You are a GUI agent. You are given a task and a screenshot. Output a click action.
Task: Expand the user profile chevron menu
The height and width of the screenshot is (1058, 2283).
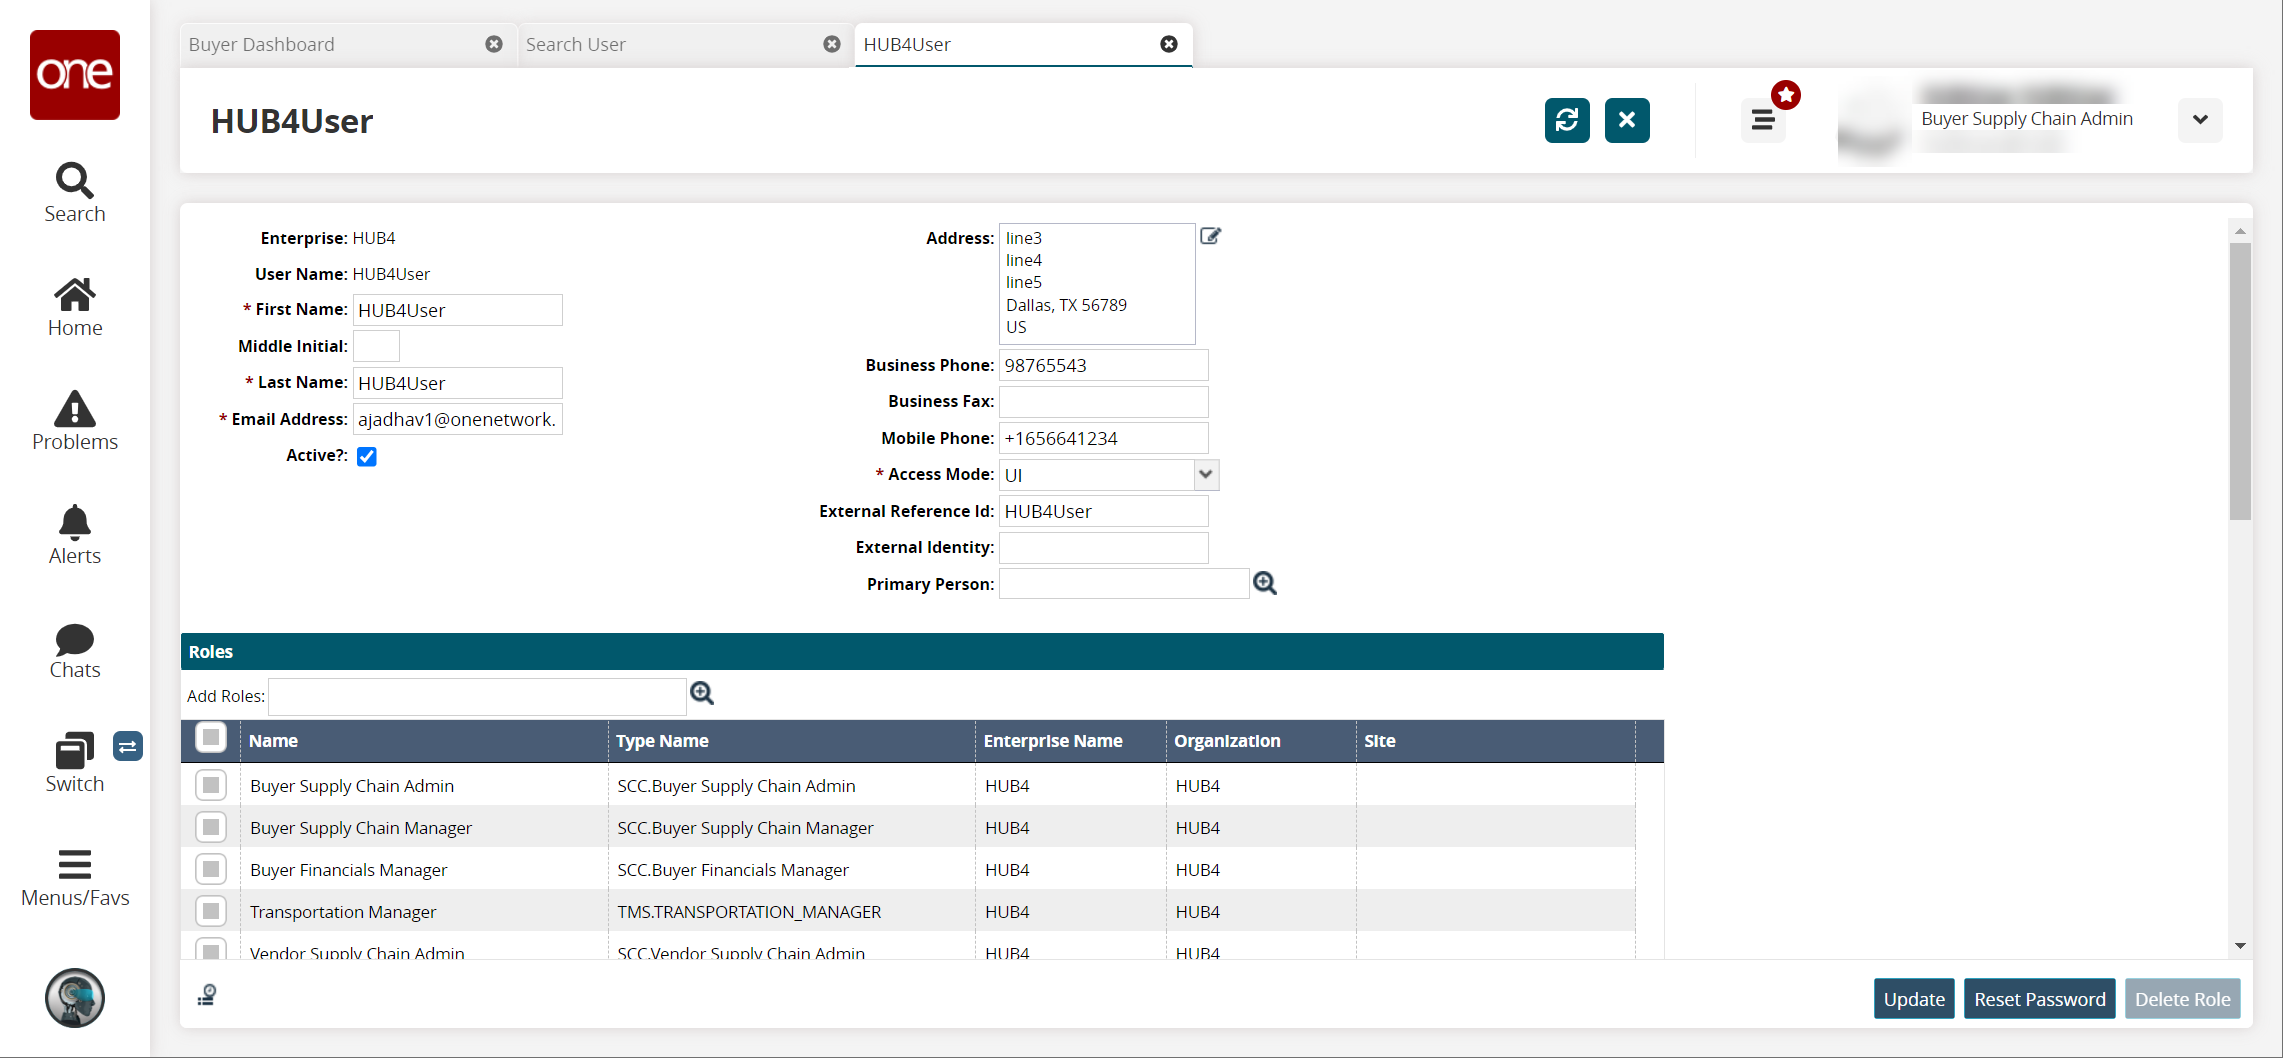tap(2200, 120)
